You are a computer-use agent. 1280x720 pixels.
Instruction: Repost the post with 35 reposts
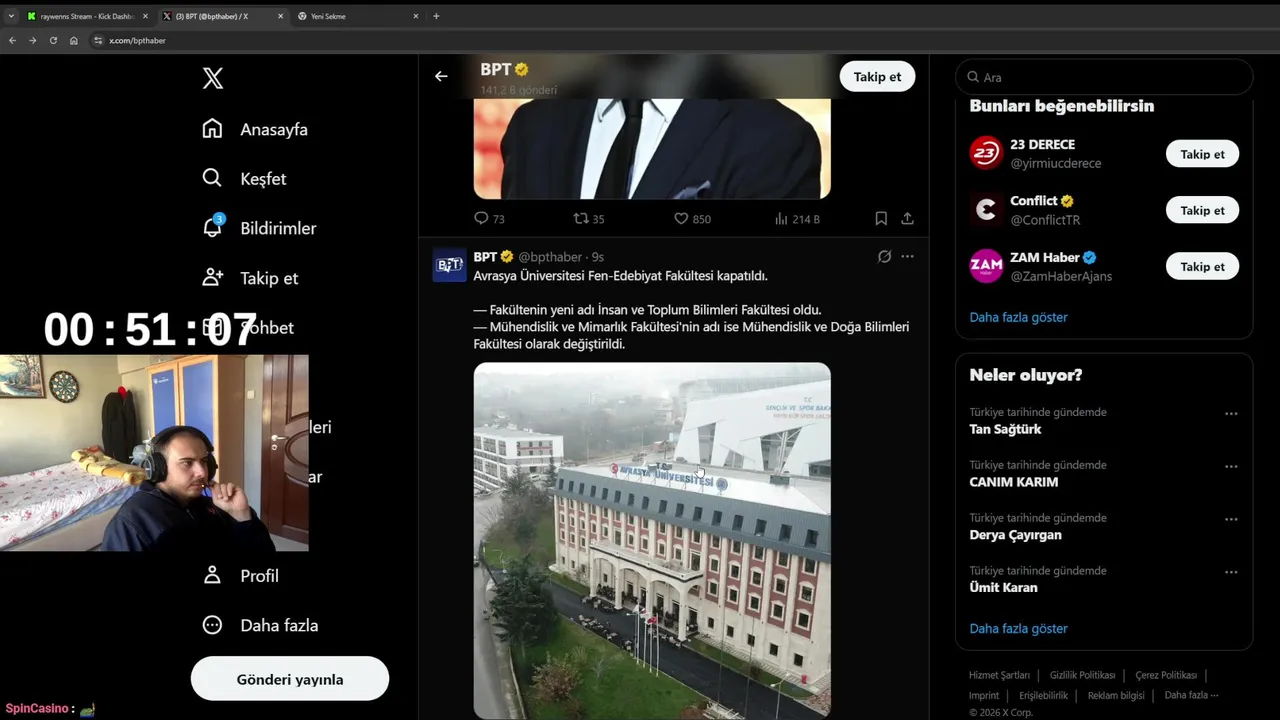click(589, 218)
